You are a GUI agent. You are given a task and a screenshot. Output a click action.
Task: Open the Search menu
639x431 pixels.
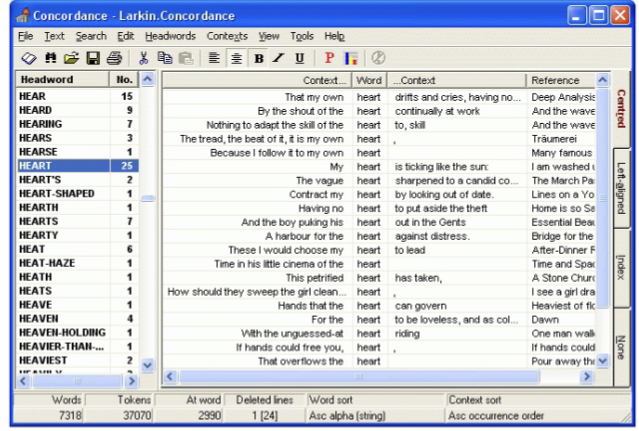[x=91, y=36]
